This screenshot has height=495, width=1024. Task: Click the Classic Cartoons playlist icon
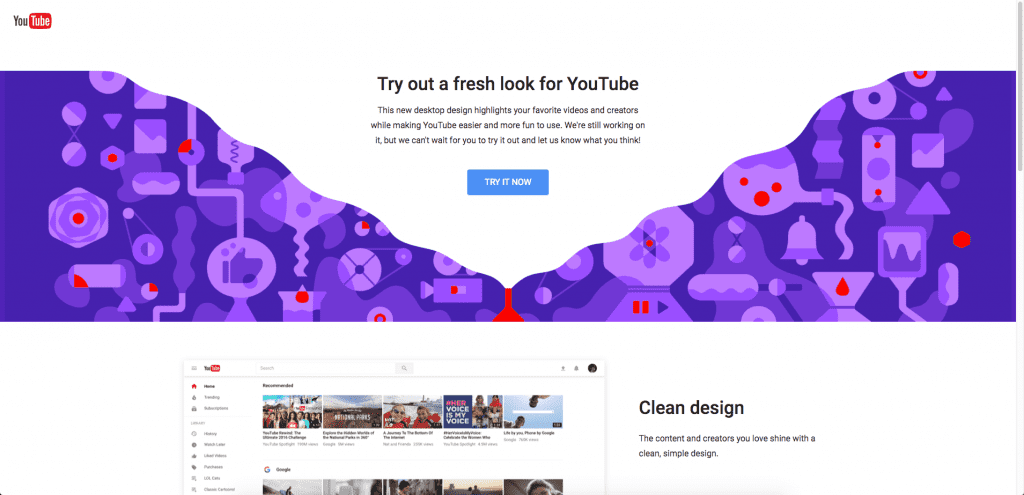click(194, 489)
